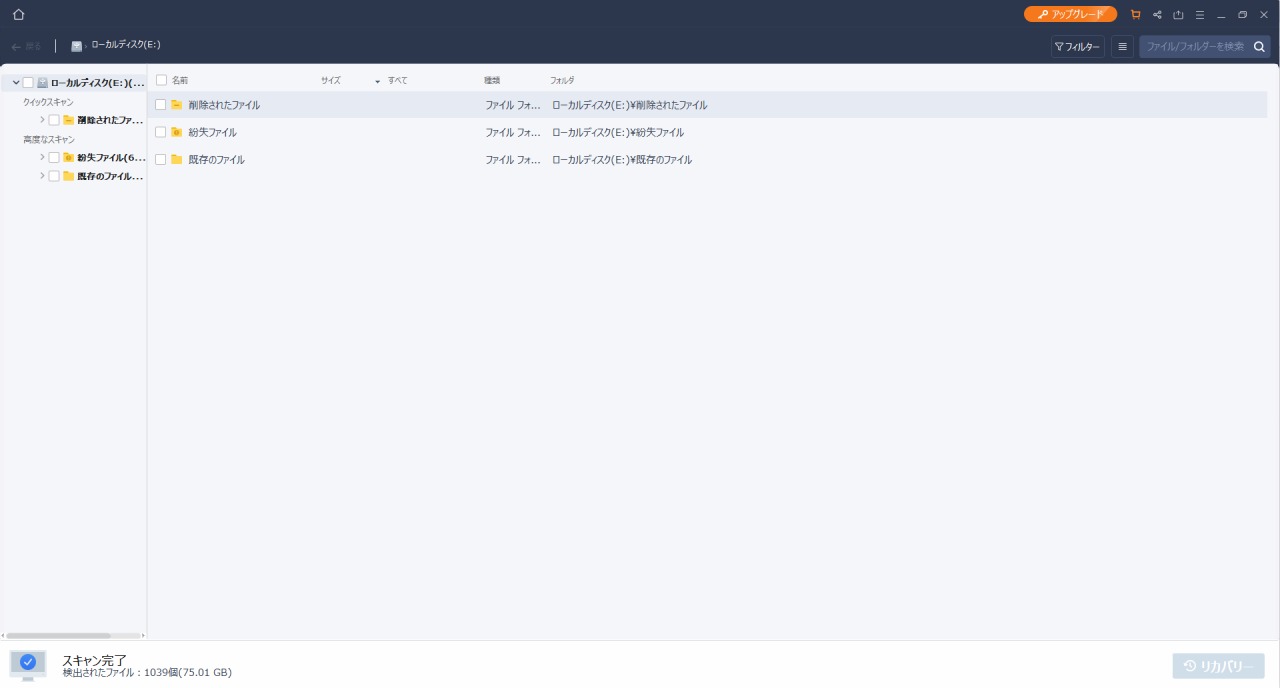Image resolution: width=1280 pixels, height=688 pixels.
Task: Click the share icon in title bar
Action: tap(1157, 15)
